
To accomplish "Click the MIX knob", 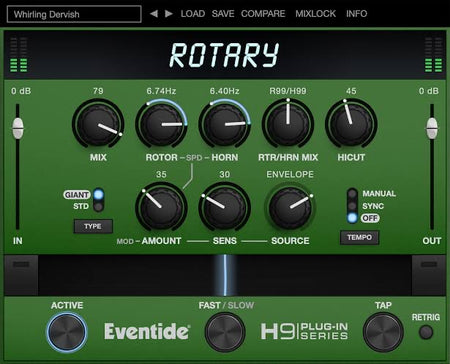I will click(98, 124).
